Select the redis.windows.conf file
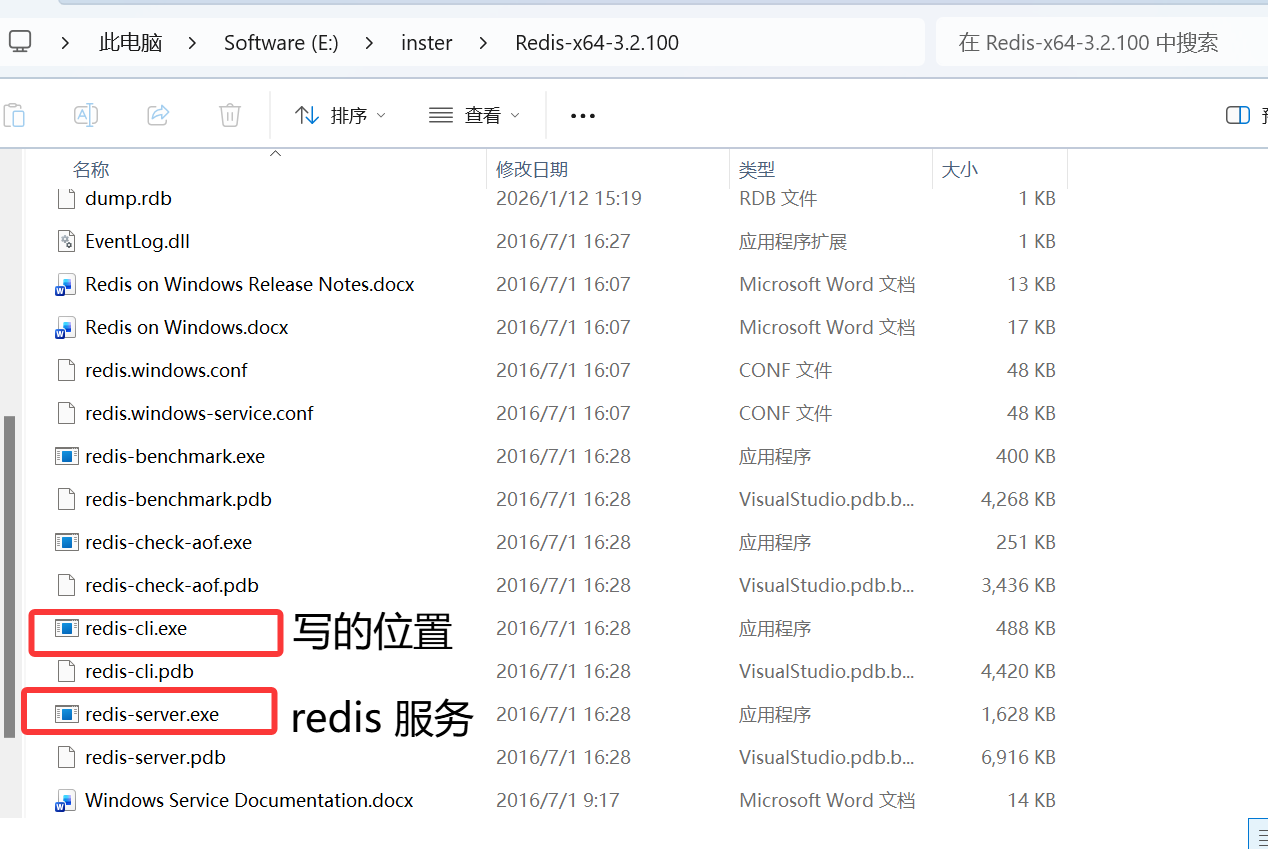Viewport: 1268px width, 849px height. click(166, 370)
